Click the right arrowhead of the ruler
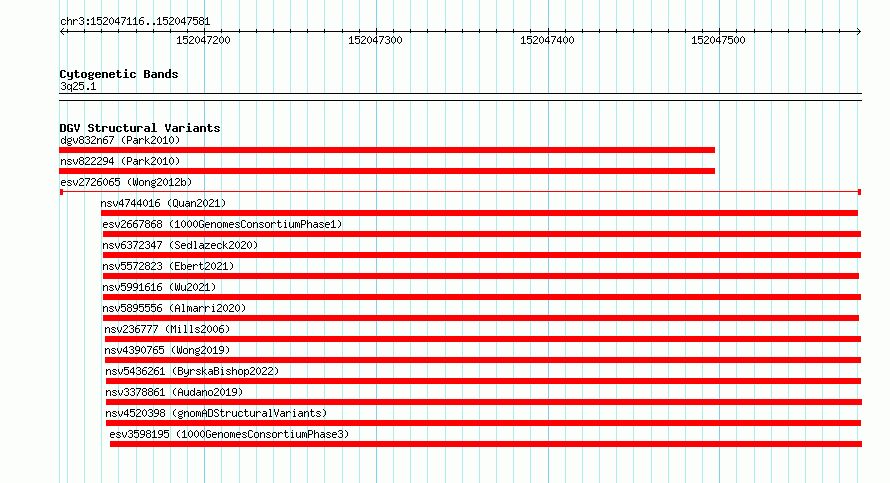Viewport: 890px width, 483px height. (x=859, y=31)
